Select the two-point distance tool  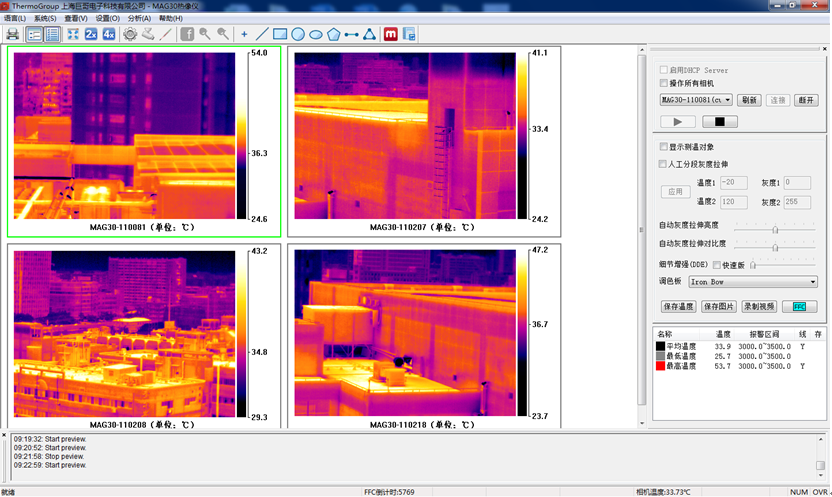click(351, 34)
